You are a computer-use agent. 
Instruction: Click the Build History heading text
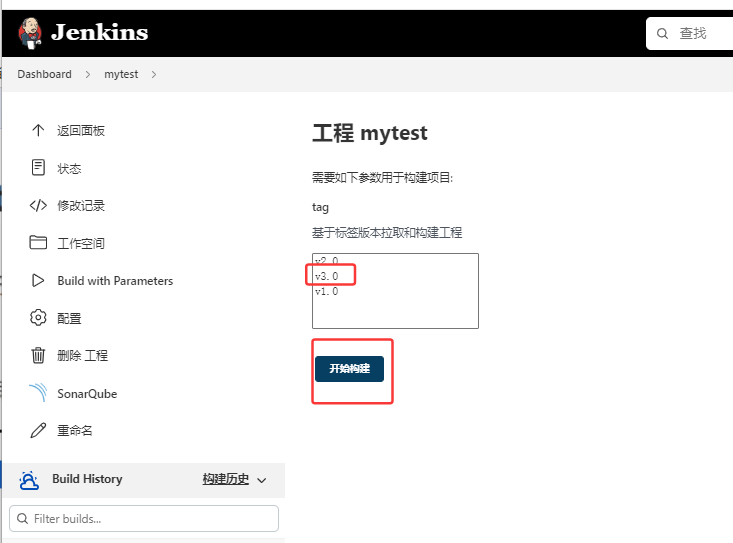(87, 479)
